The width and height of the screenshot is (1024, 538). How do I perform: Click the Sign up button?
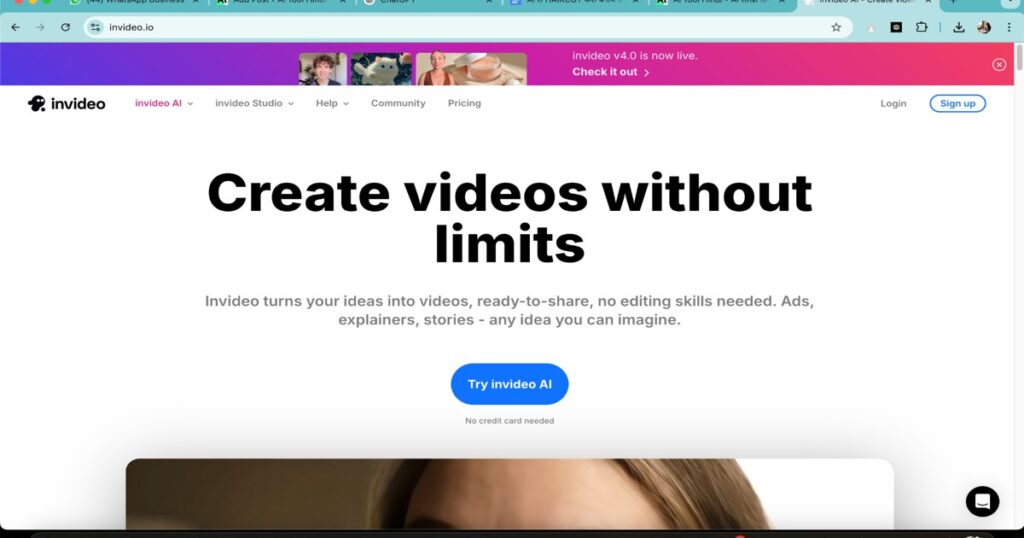tap(957, 103)
